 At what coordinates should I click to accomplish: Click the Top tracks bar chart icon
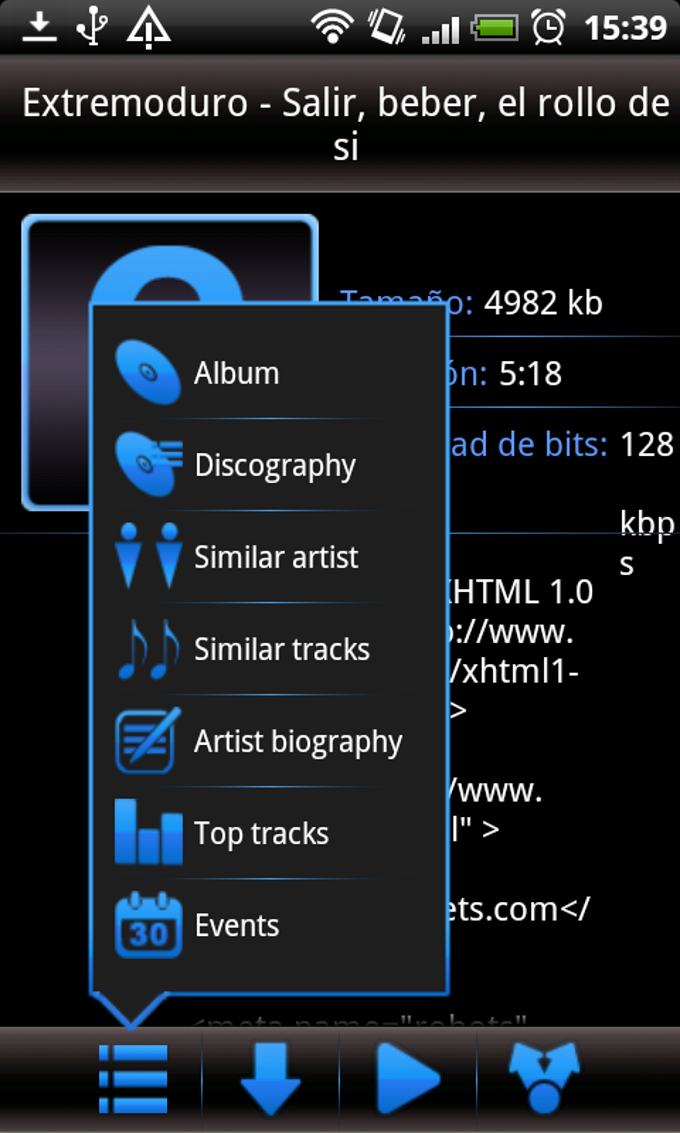(x=148, y=832)
